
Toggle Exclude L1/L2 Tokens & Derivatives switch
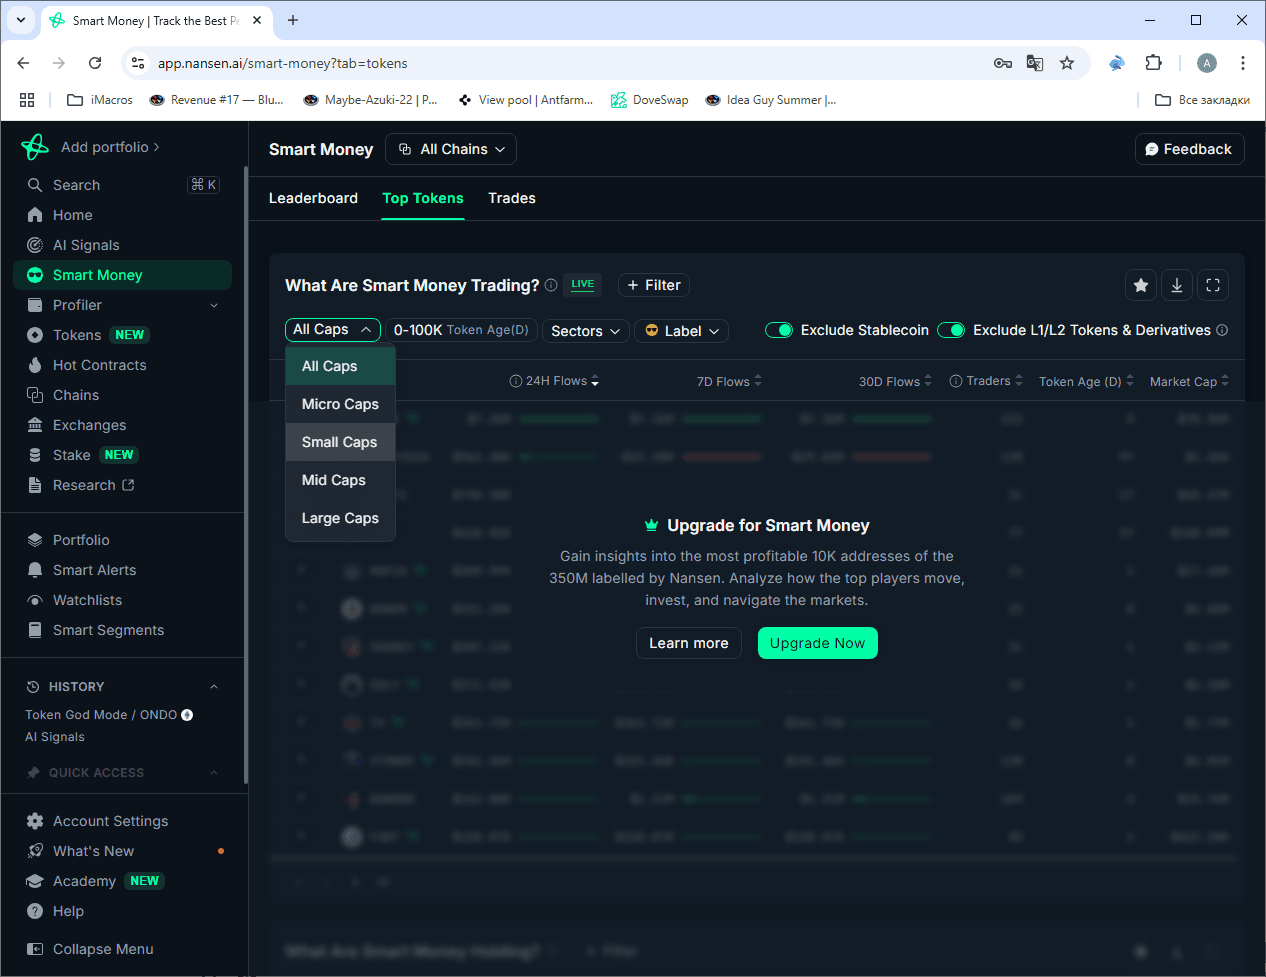click(951, 330)
